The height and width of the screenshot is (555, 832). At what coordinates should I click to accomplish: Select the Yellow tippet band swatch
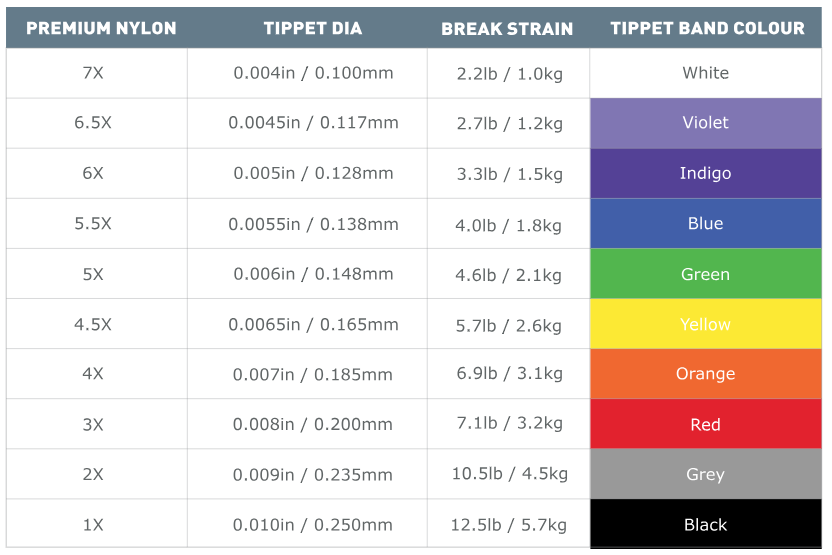(705, 324)
